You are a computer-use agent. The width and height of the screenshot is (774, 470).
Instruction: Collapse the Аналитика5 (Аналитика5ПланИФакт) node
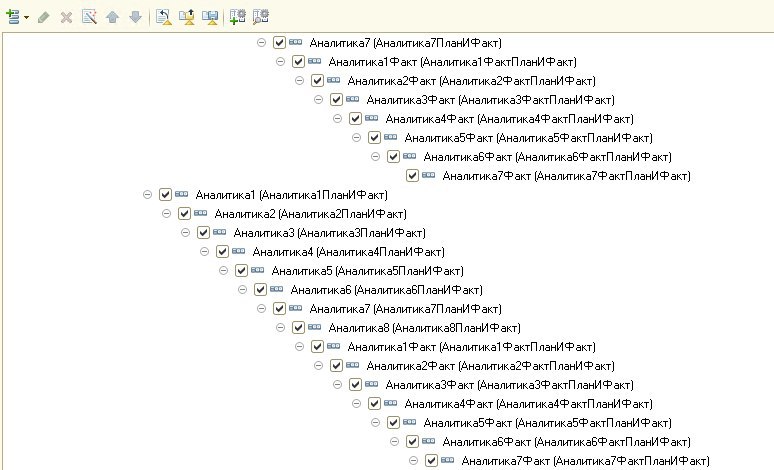click(223, 271)
